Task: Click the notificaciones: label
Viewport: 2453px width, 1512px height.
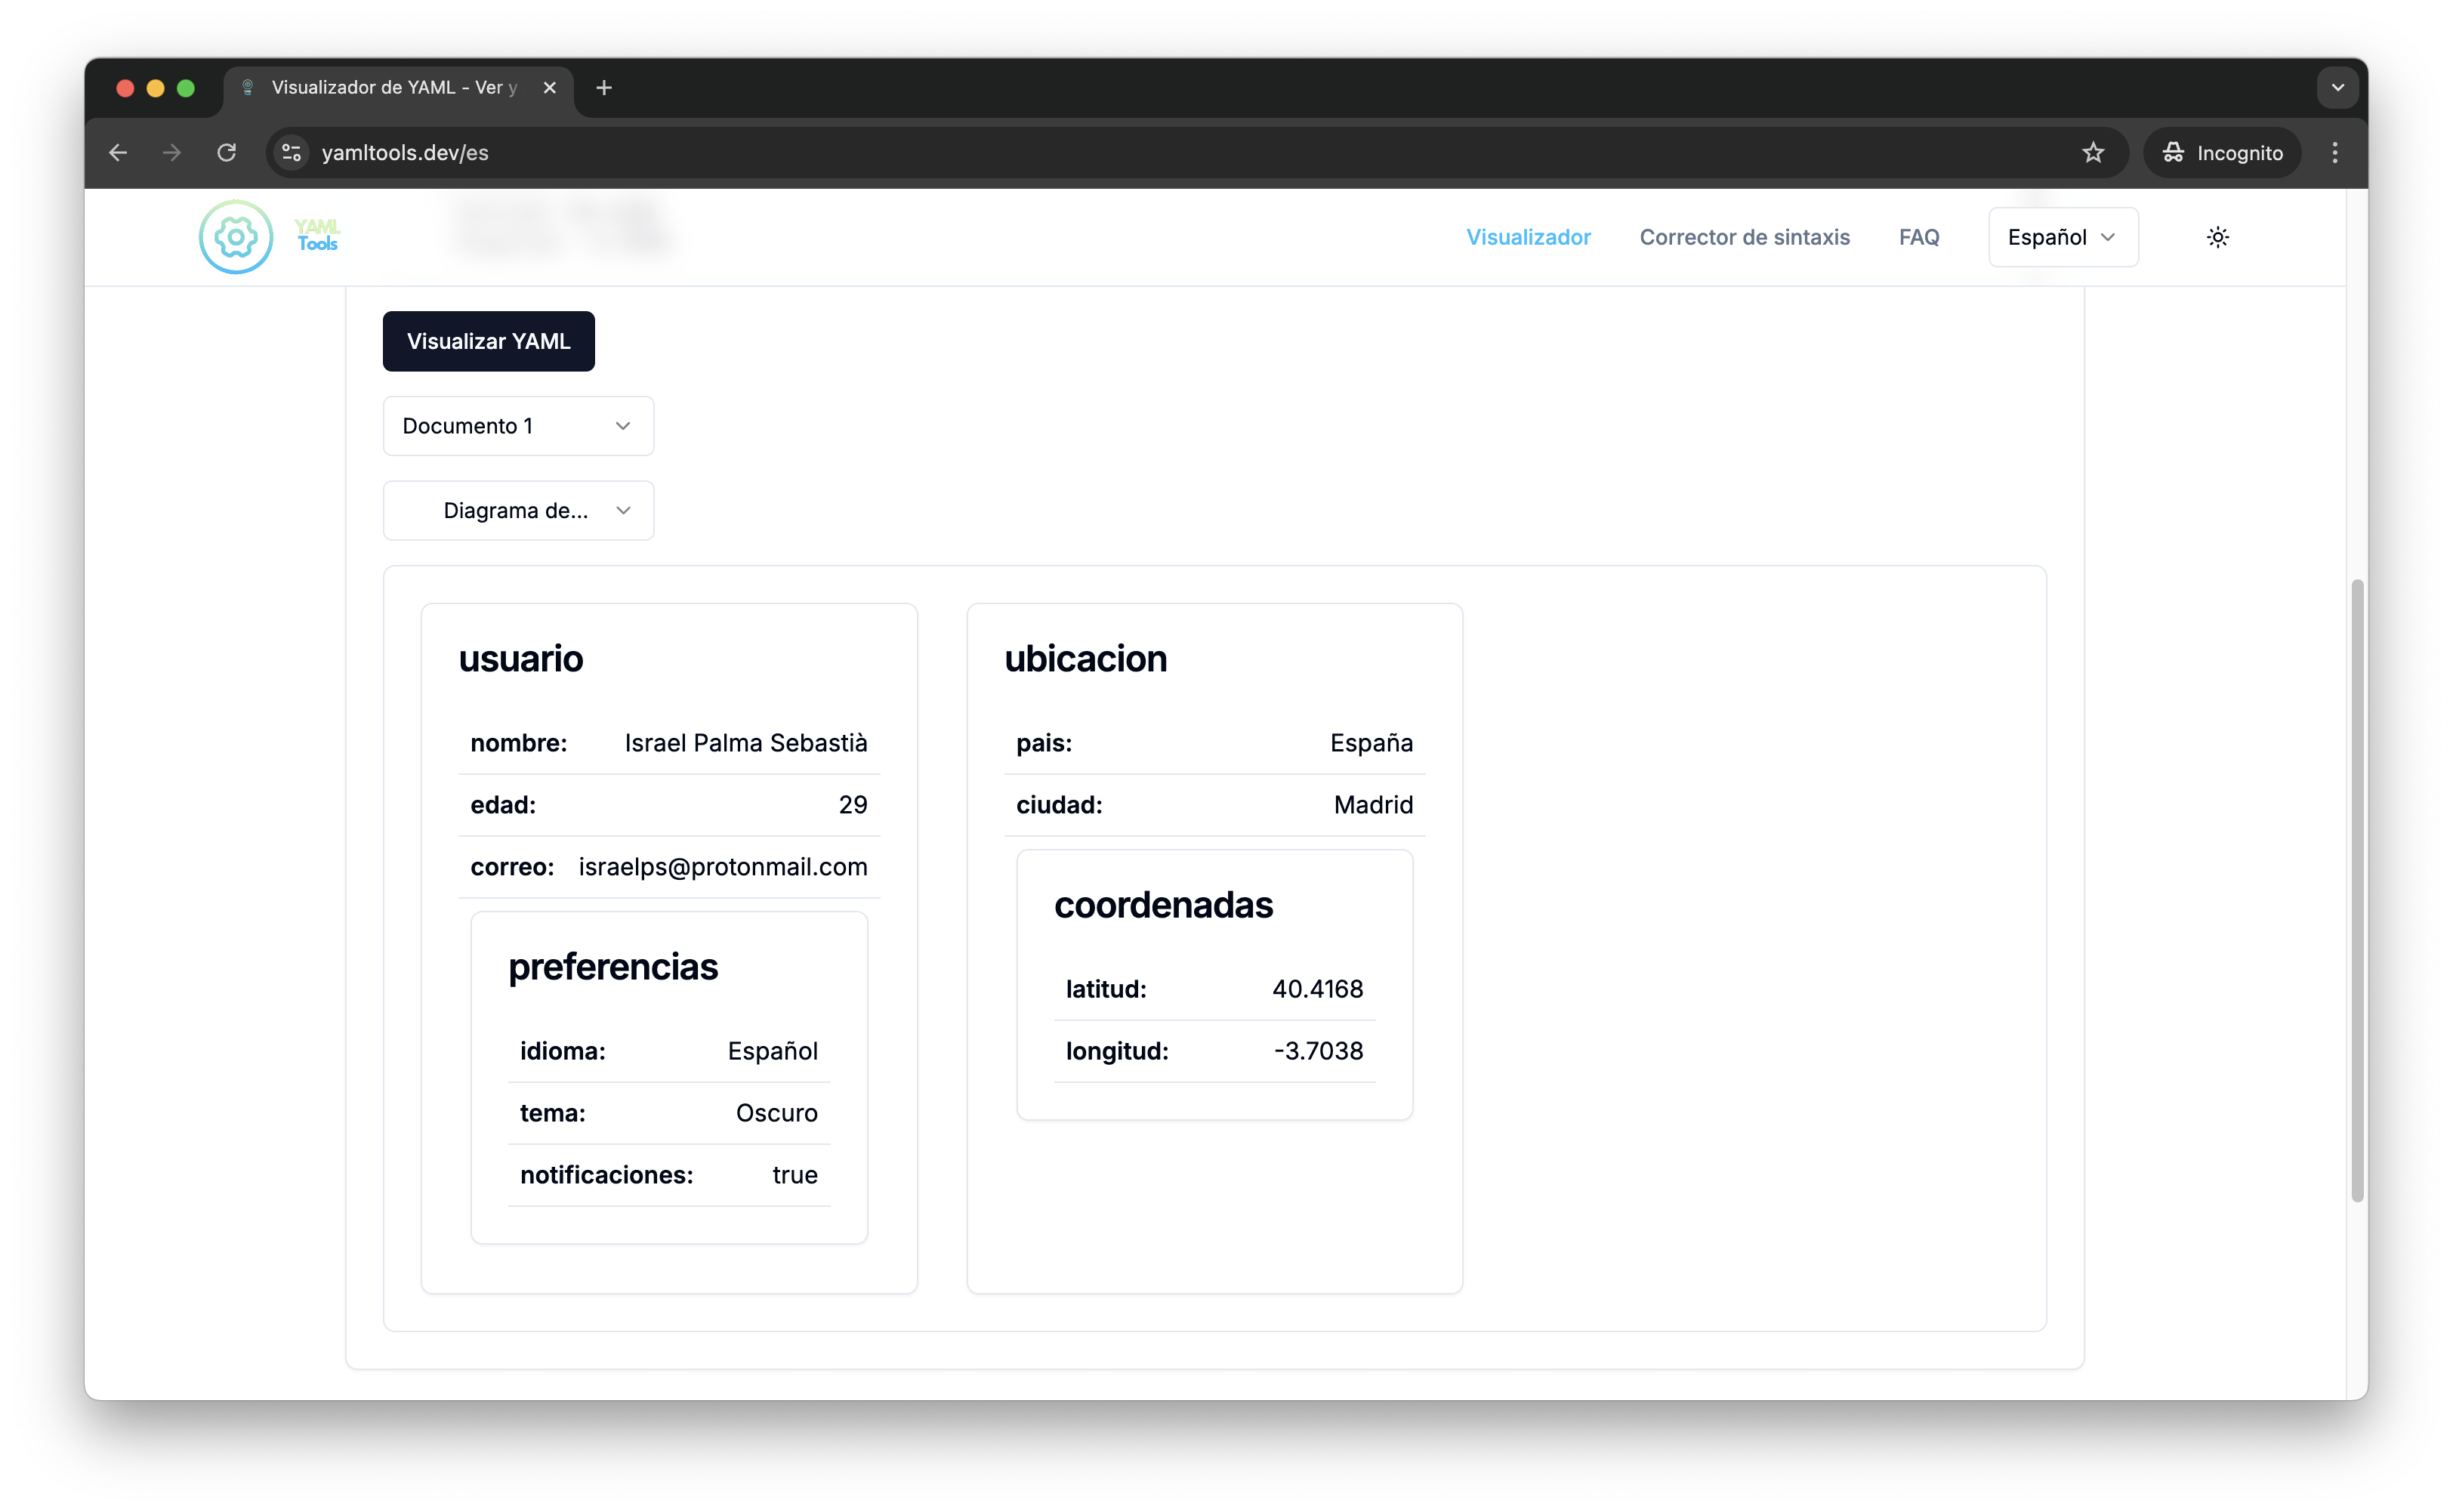Action: point(607,1175)
